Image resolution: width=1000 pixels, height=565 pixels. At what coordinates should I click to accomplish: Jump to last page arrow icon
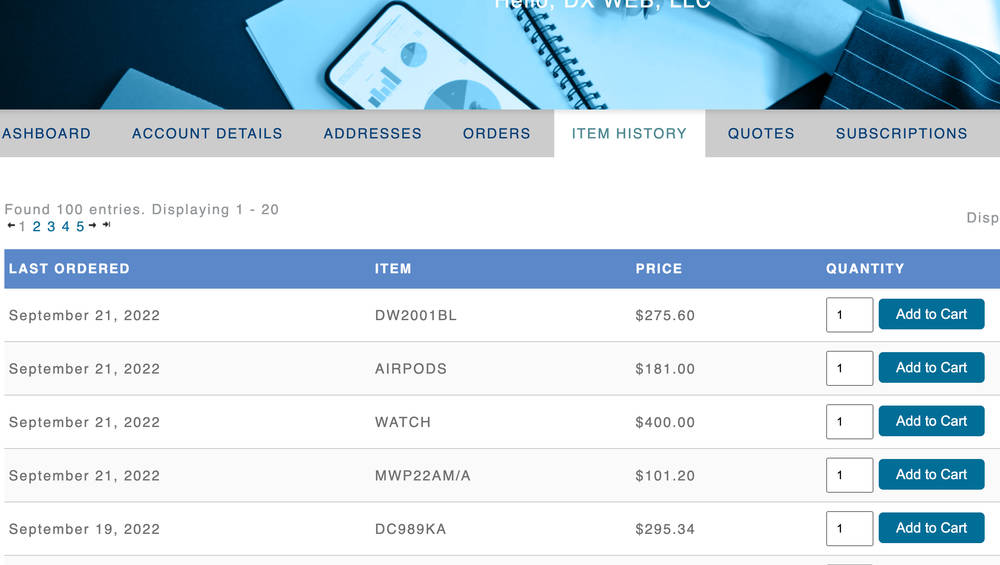click(x=106, y=226)
